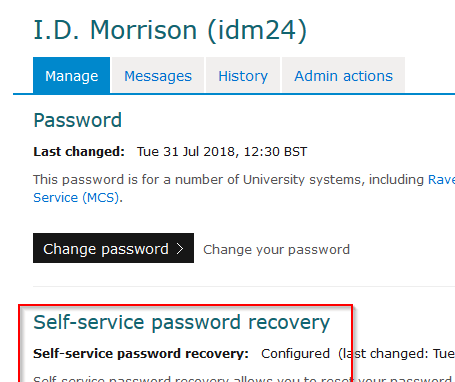Click the I.D. Morrison (idm24) page title

(x=170, y=30)
